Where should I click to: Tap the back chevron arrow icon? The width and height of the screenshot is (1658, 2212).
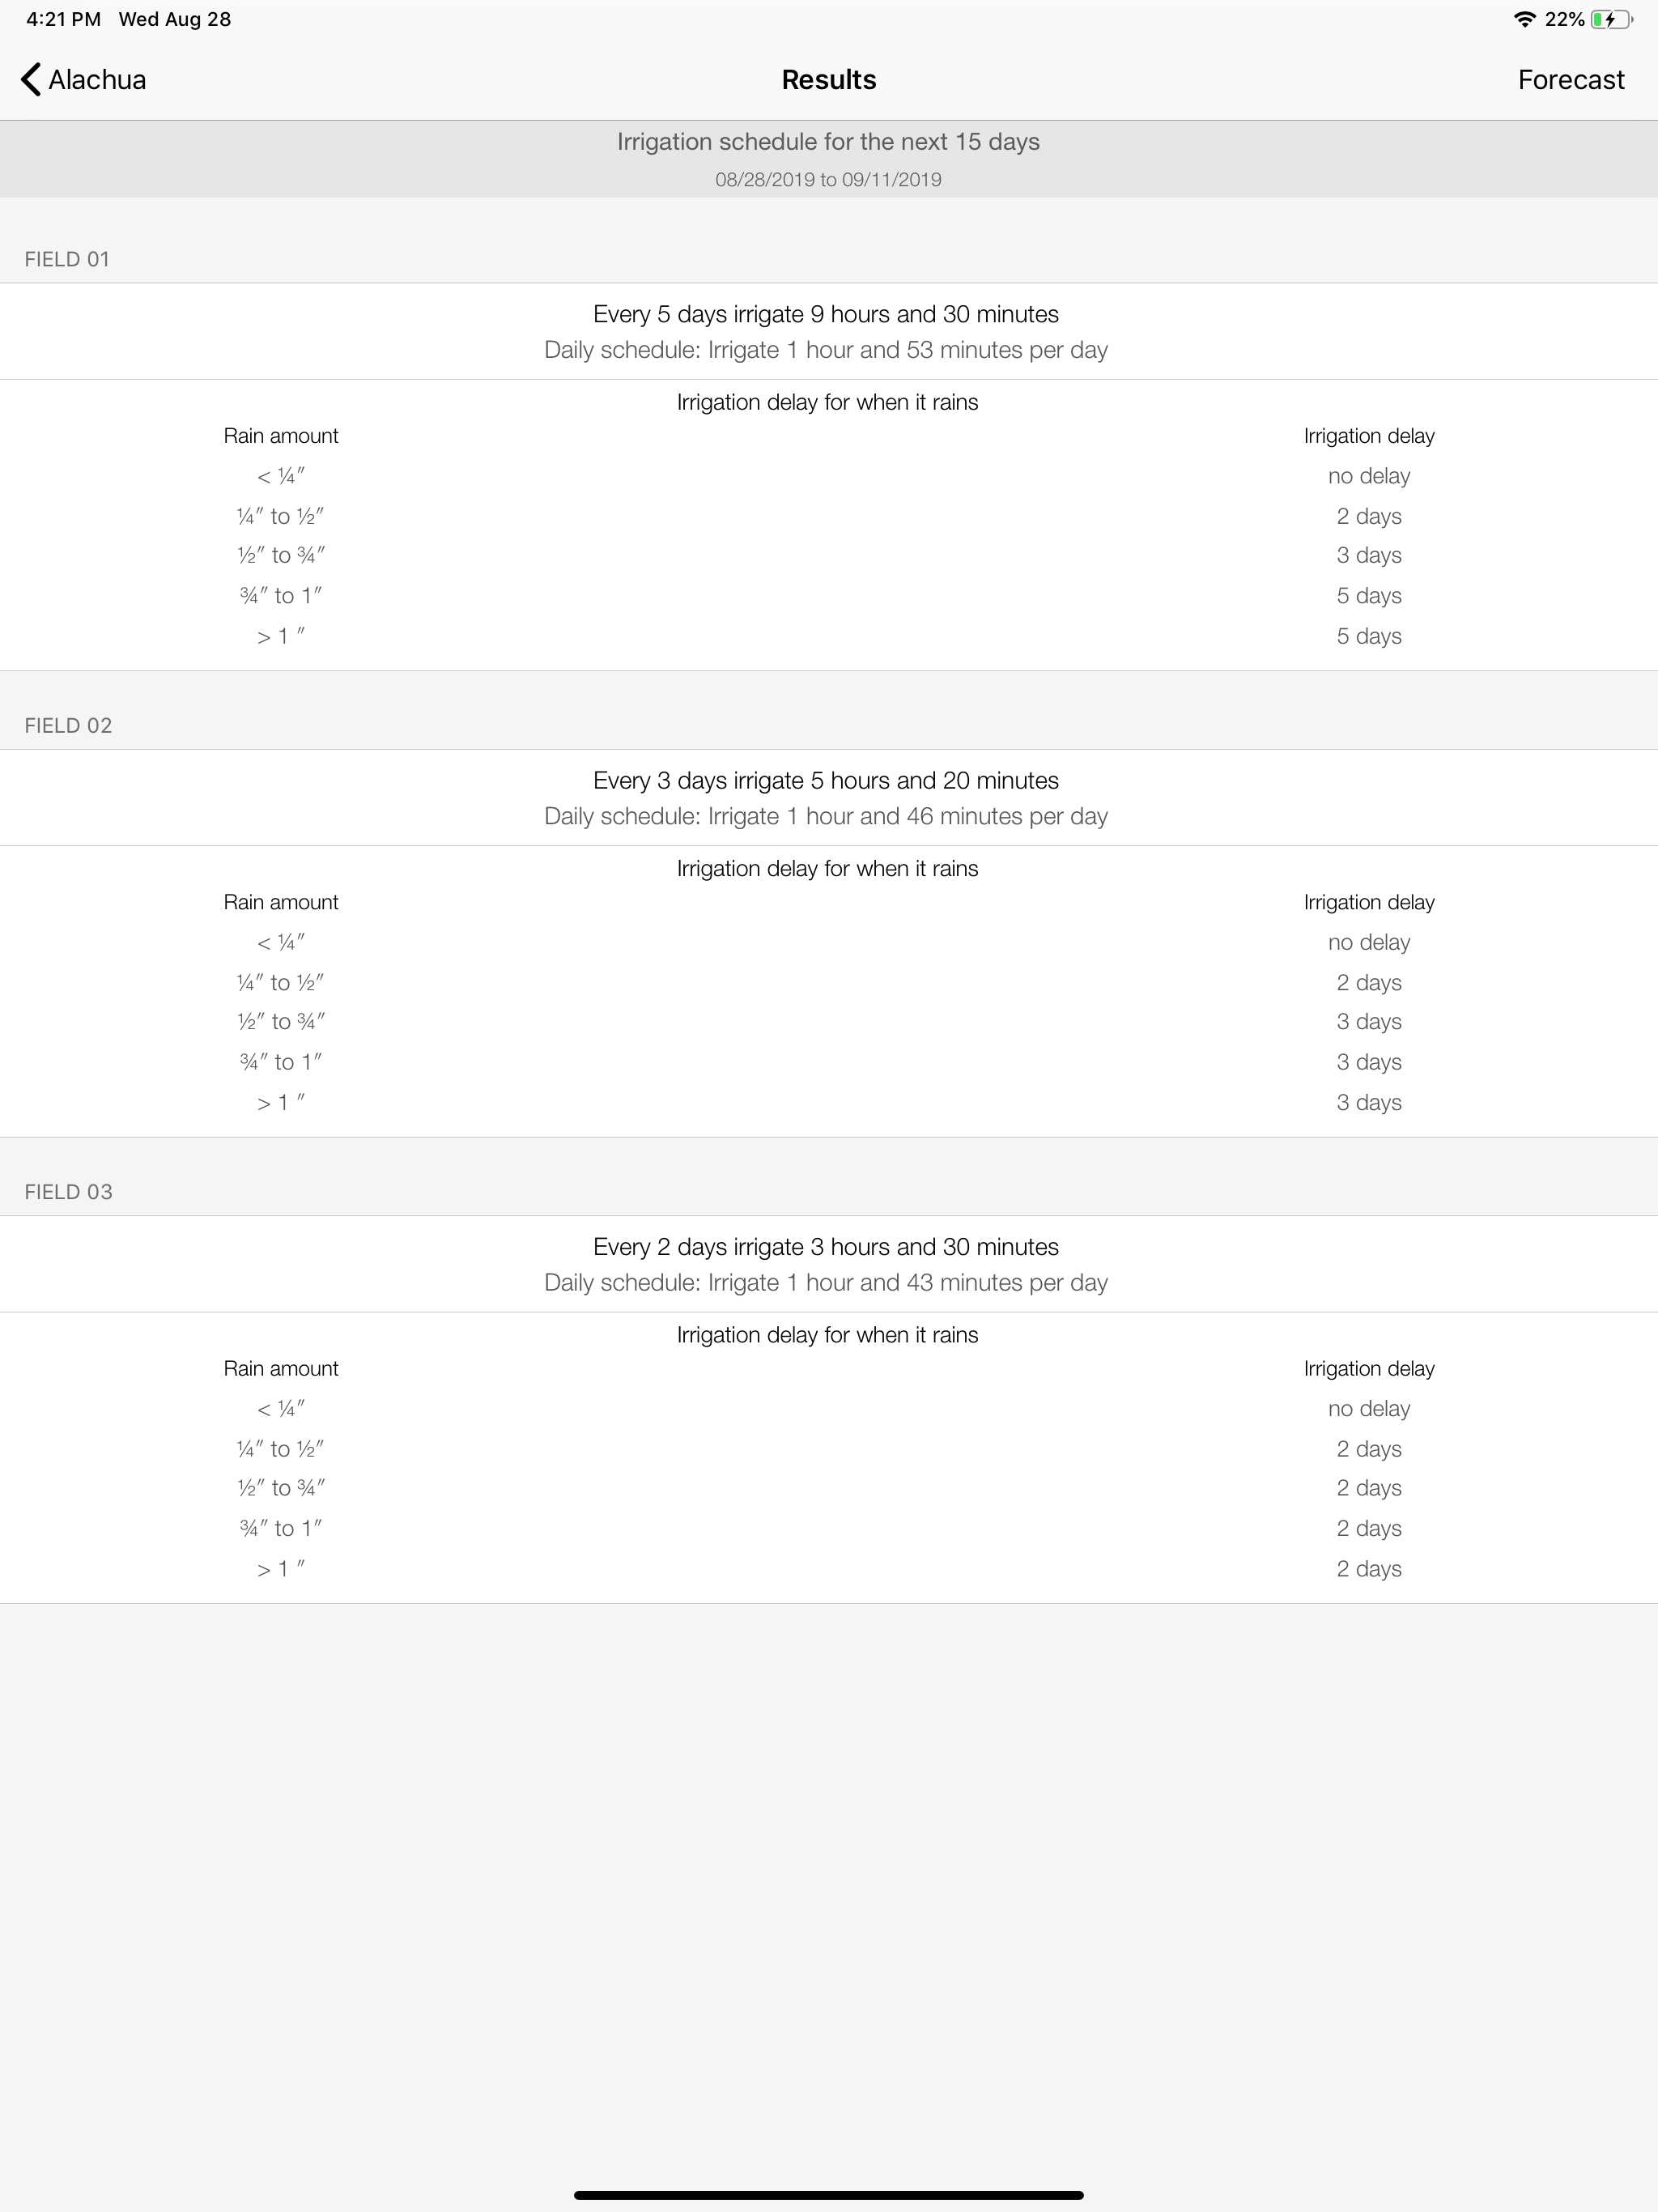pyautogui.click(x=31, y=79)
